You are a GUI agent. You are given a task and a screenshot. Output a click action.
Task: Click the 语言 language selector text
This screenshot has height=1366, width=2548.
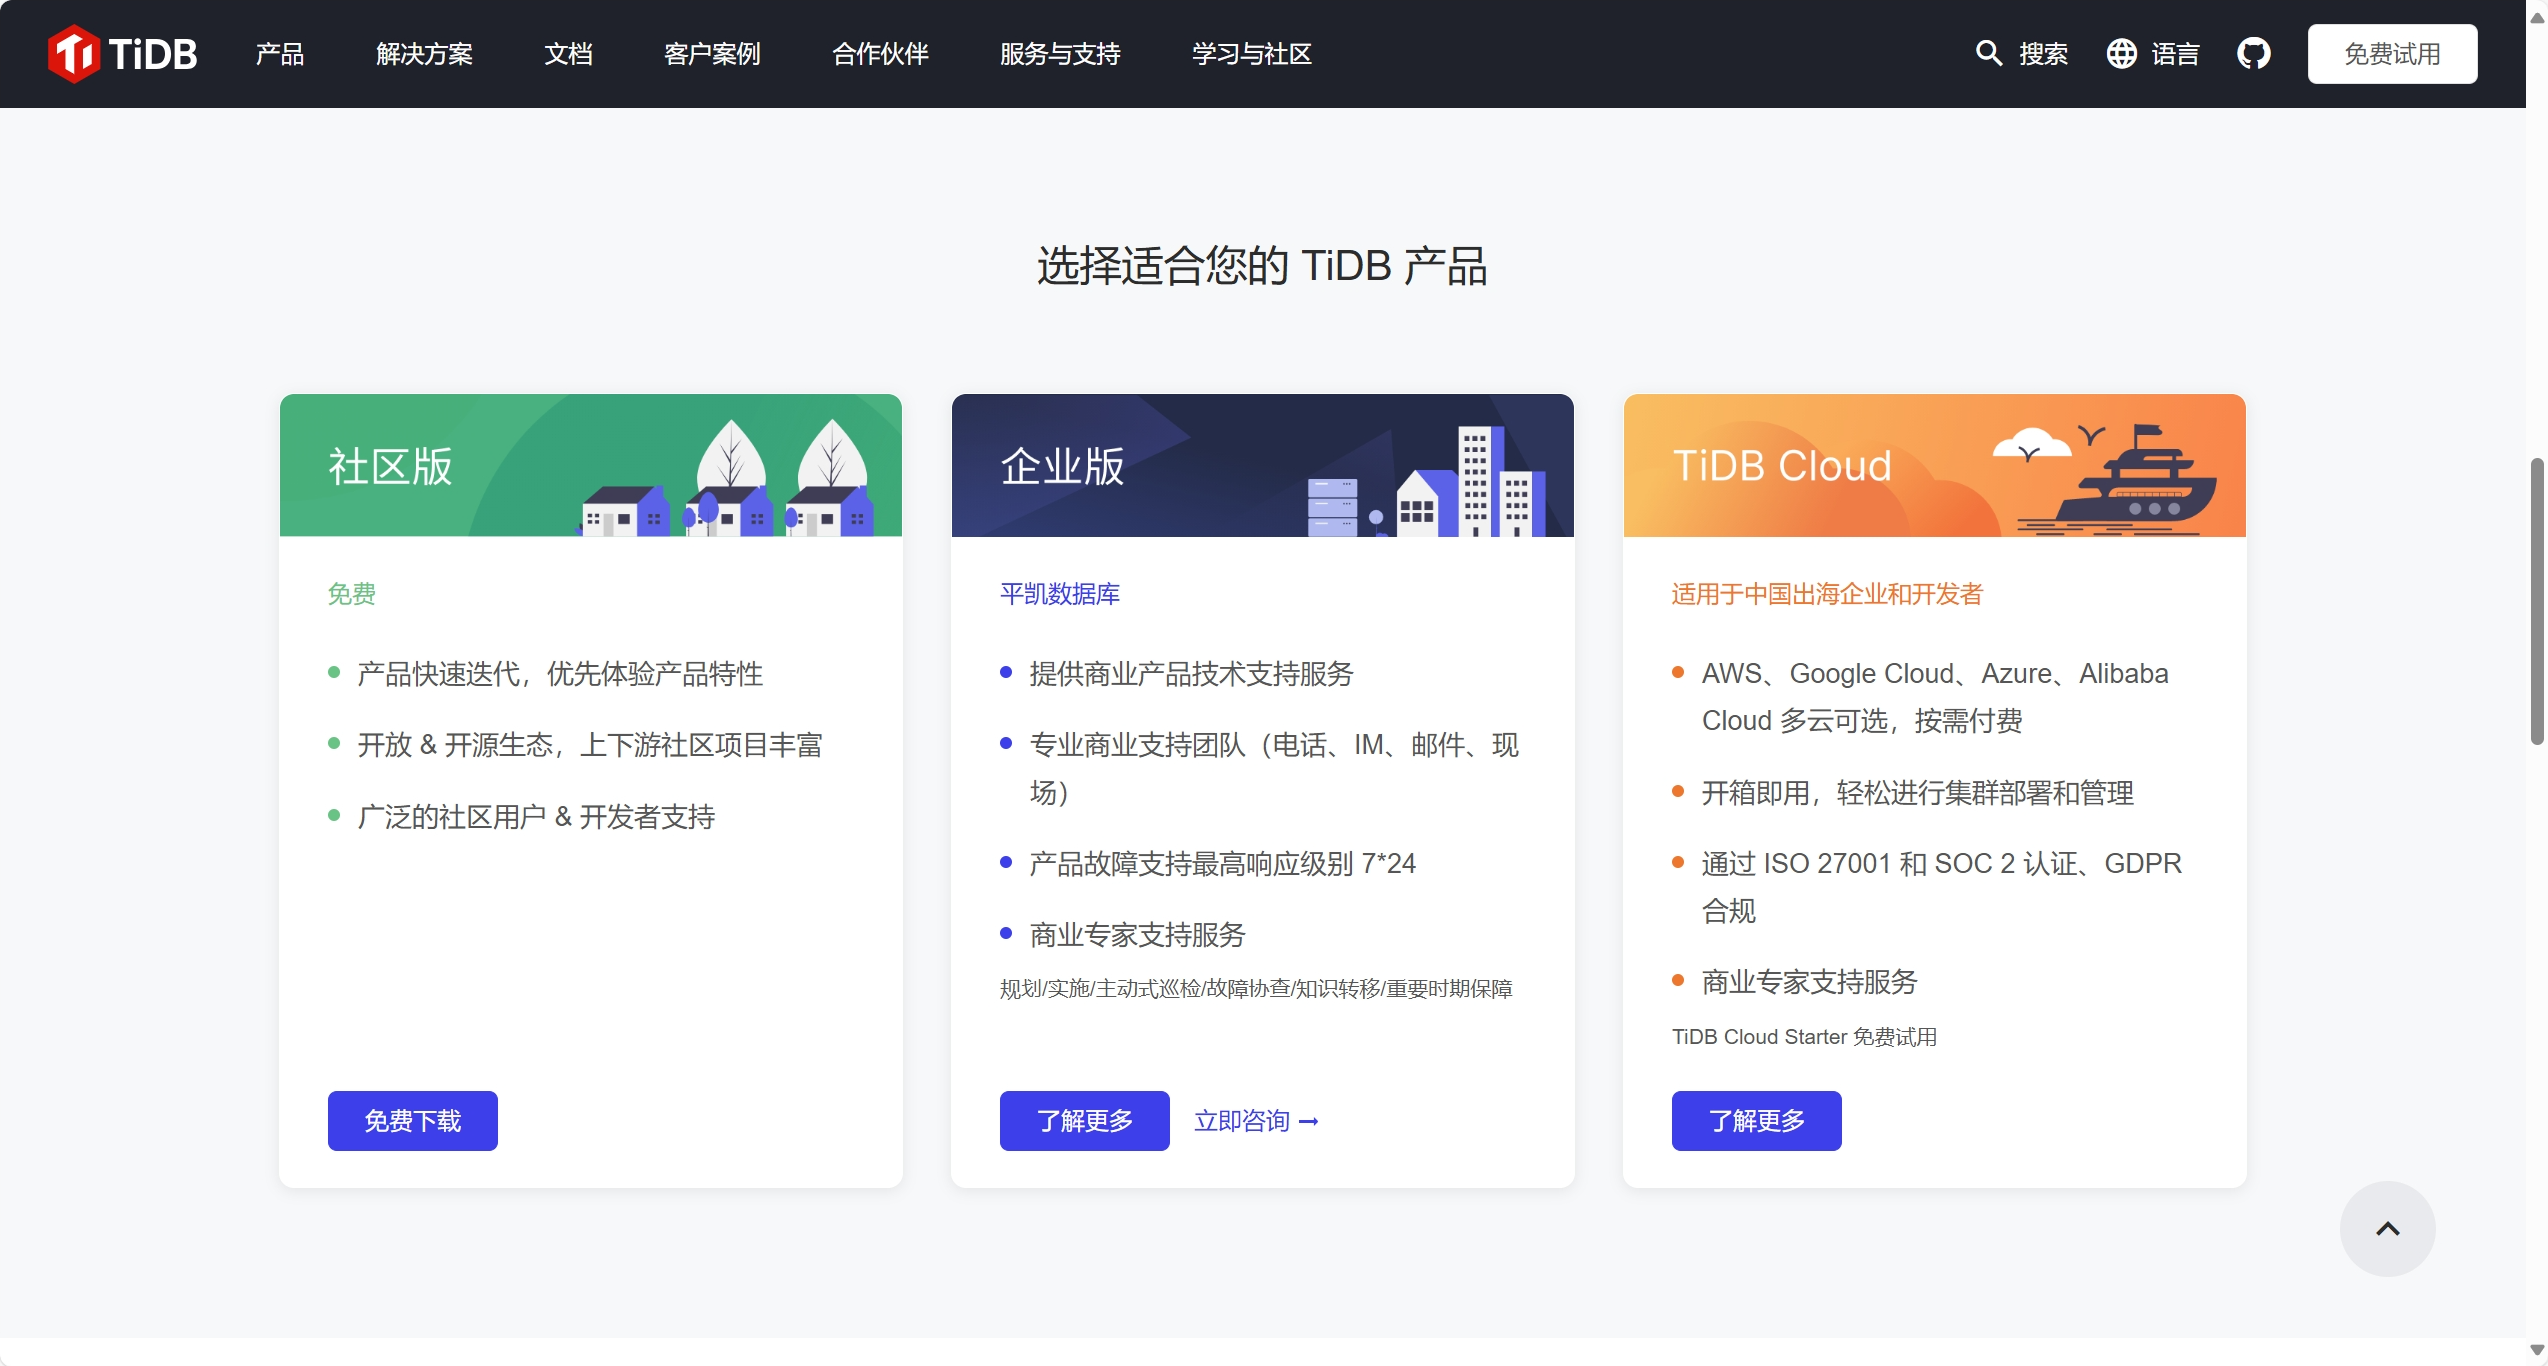2176,54
